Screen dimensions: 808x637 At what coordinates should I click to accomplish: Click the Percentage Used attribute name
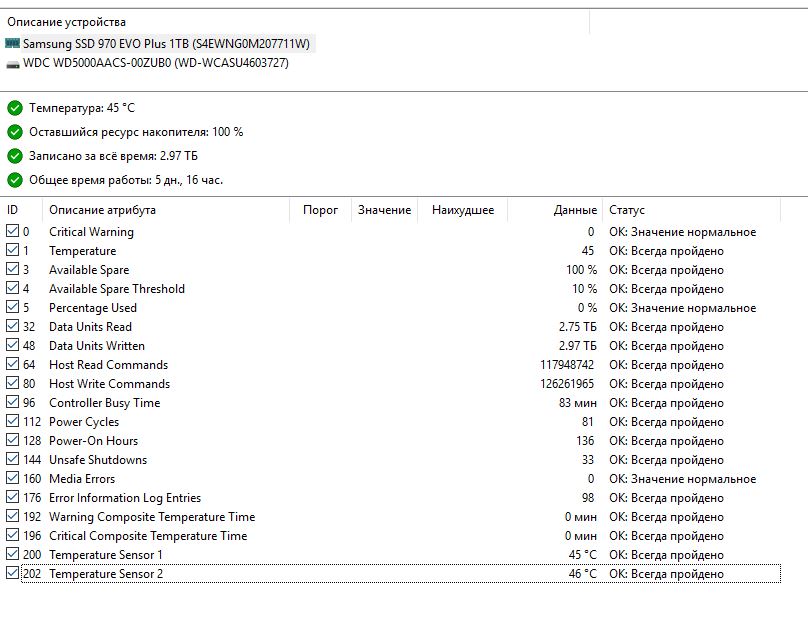[93, 308]
